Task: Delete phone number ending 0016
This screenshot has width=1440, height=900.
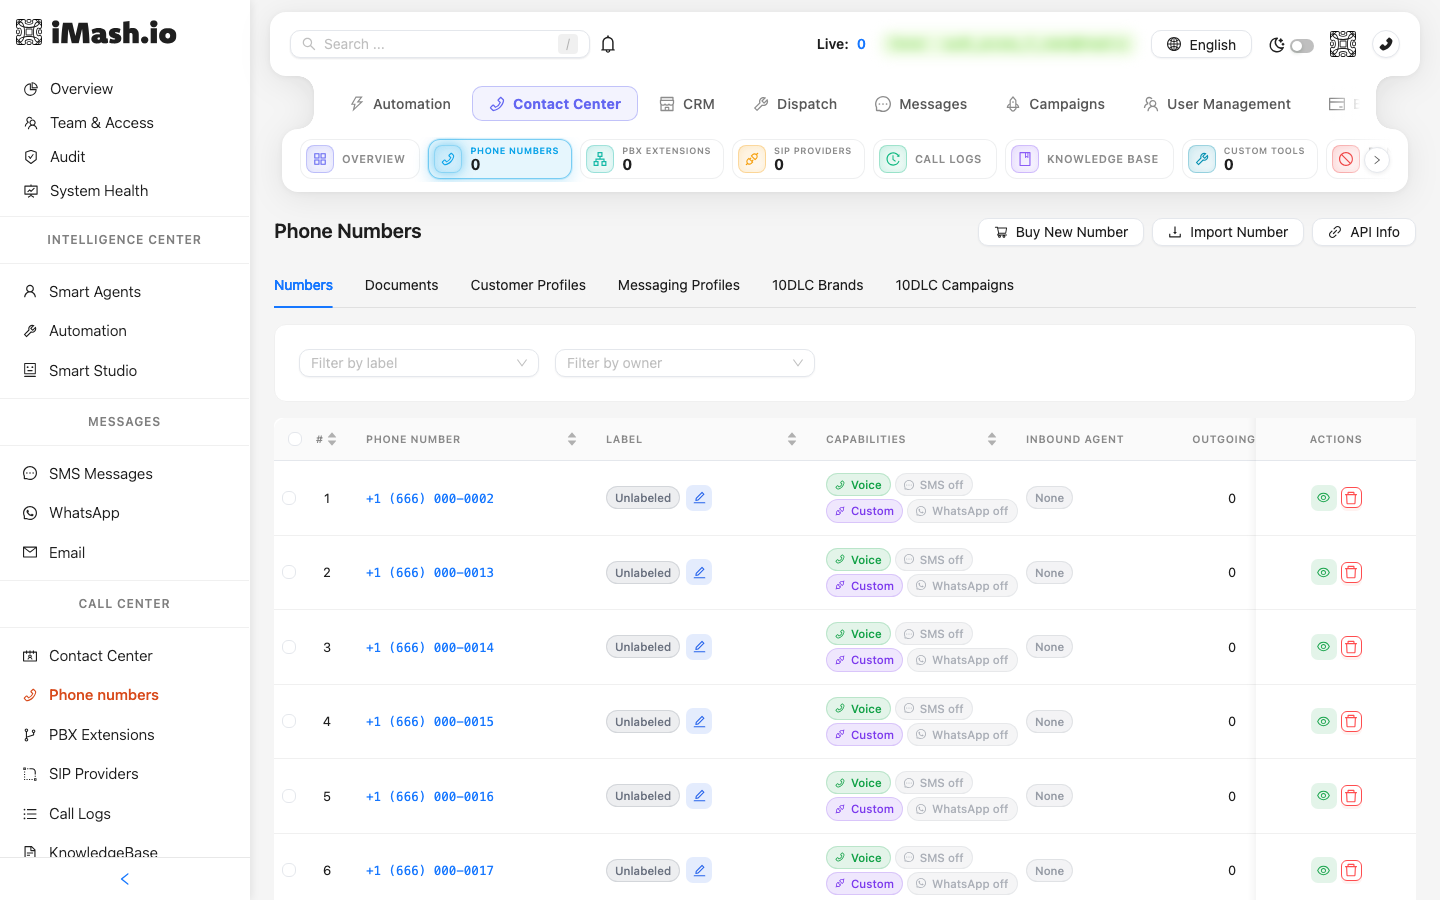Action: pos(1351,796)
